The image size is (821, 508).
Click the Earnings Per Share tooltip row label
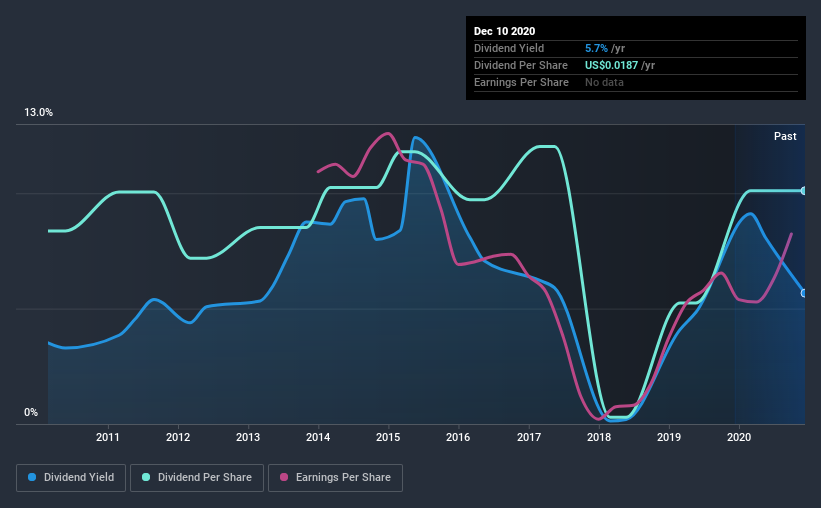tap(521, 82)
